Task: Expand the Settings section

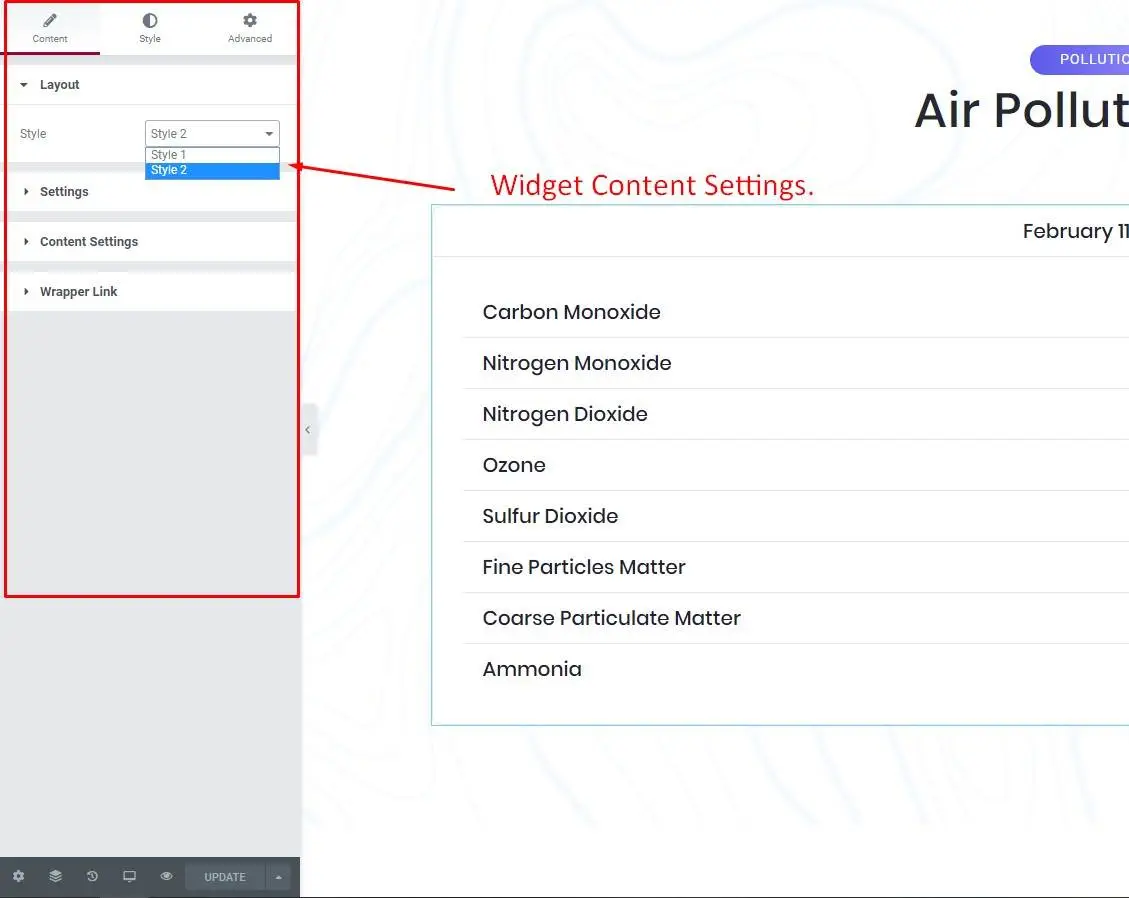Action: pyautogui.click(x=151, y=192)
